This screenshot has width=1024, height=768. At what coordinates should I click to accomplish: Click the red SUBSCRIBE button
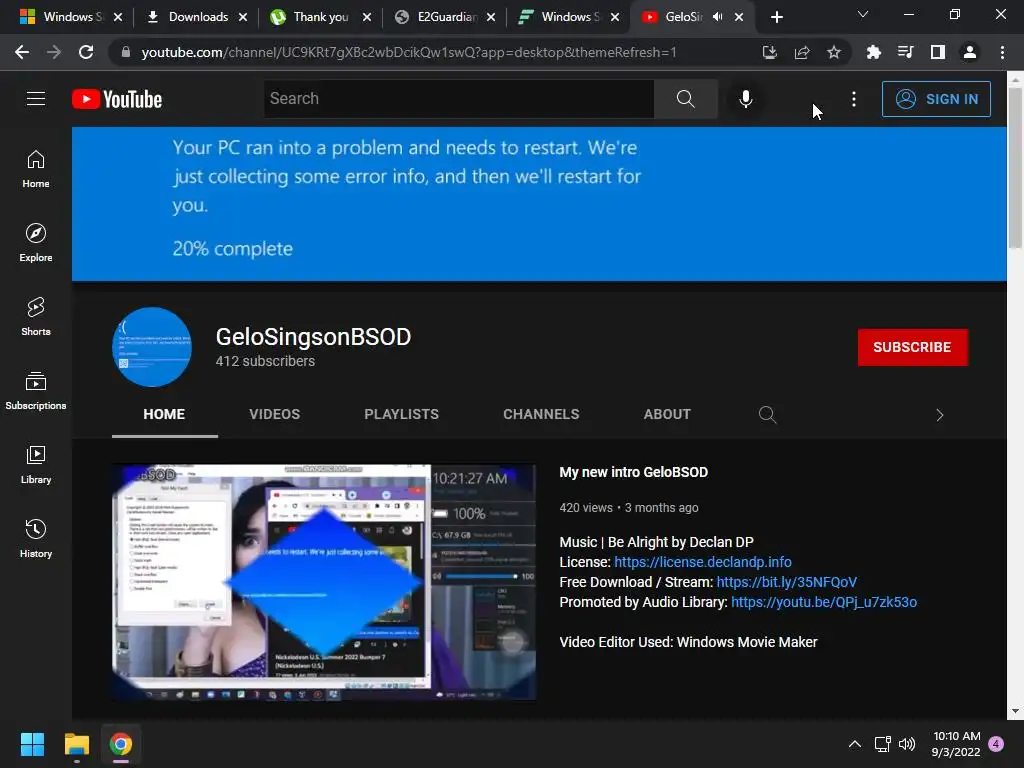point(912,347)
